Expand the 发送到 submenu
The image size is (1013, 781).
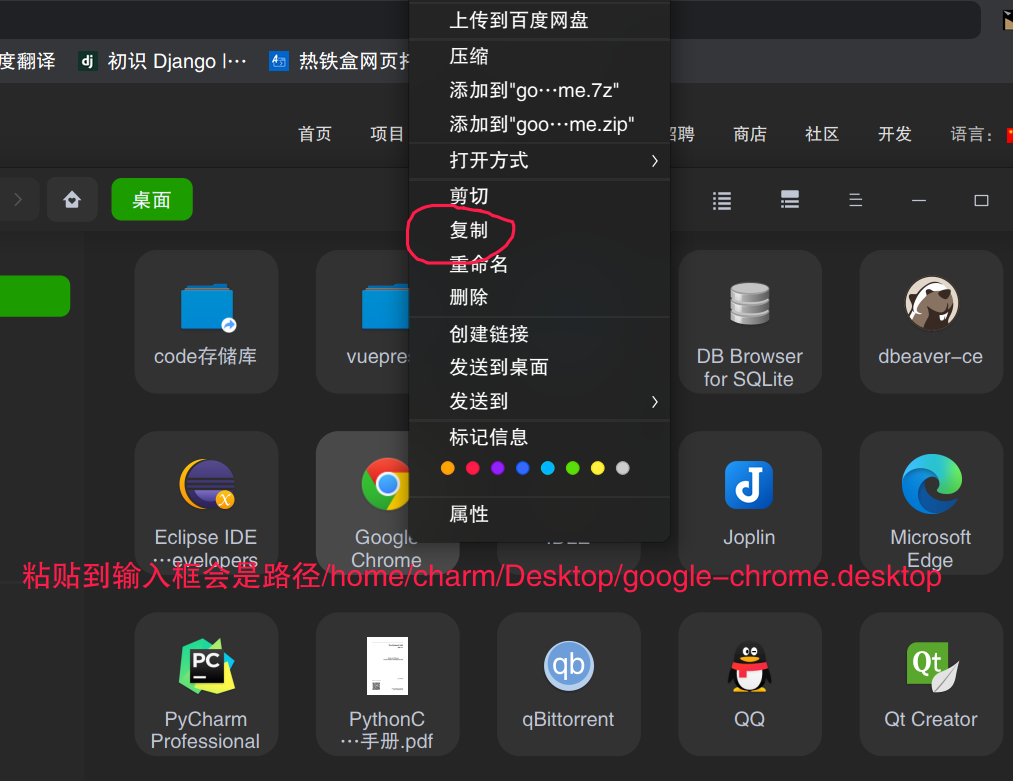pyautogui.click(x=539, y=401)
